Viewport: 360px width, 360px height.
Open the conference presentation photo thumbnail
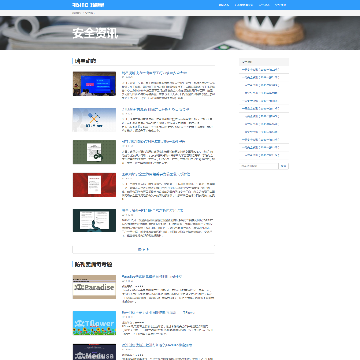[94, 84]
